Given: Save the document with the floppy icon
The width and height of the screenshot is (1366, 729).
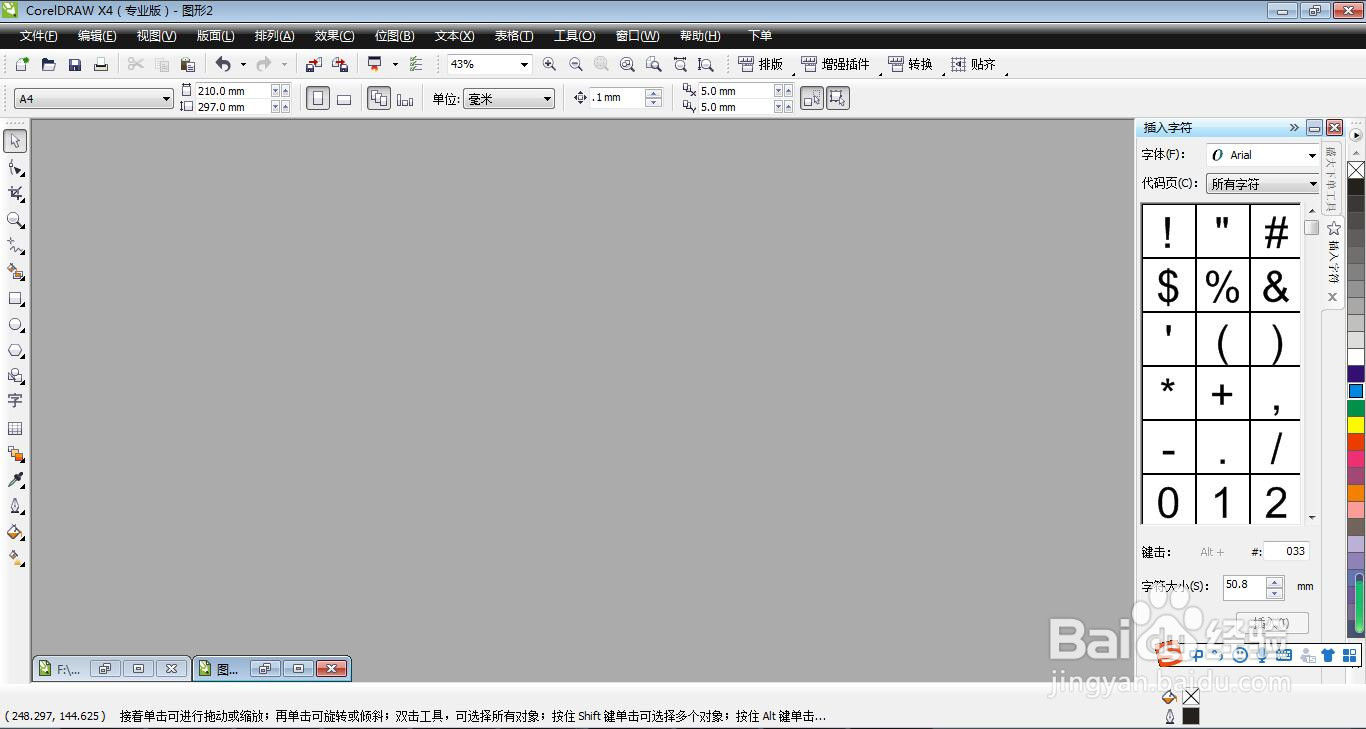Looking at the screenshot, I should [74, 64].
